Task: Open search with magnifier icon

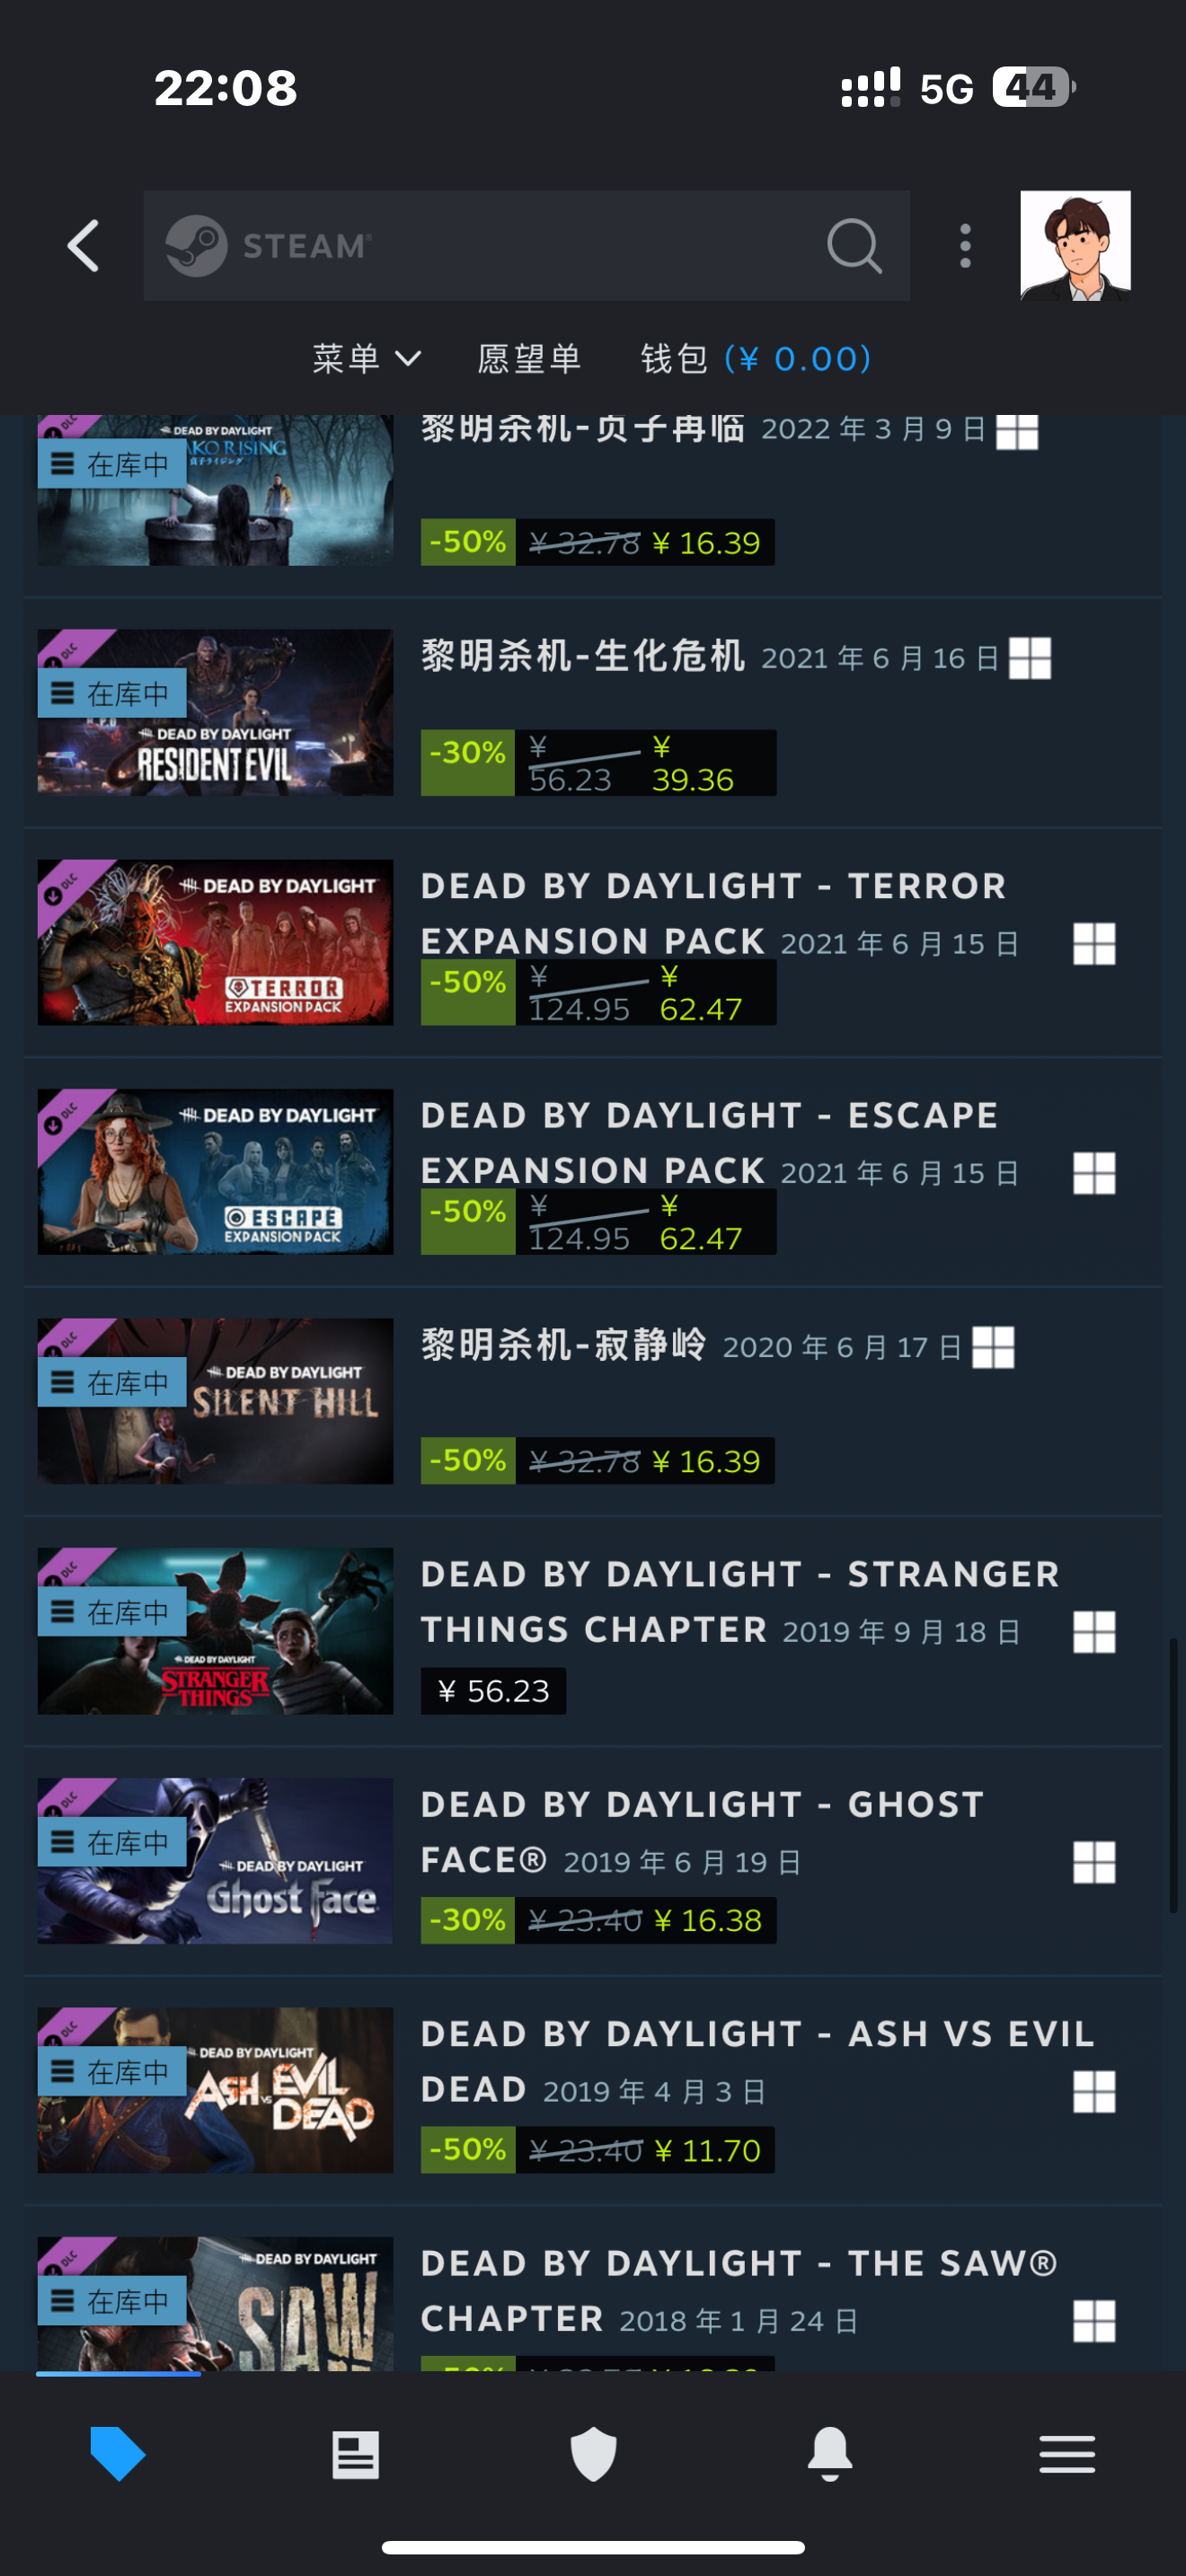Action: (854, 246)
